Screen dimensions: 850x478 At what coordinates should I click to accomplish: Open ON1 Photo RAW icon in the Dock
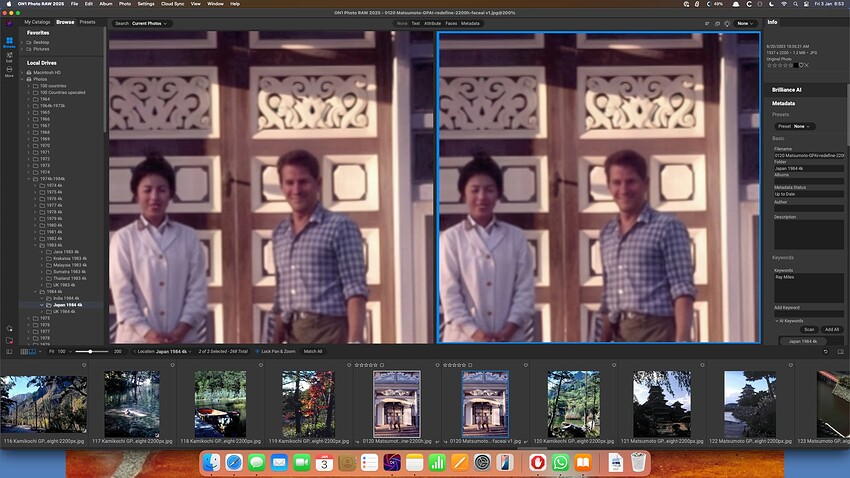pos(392,462)
